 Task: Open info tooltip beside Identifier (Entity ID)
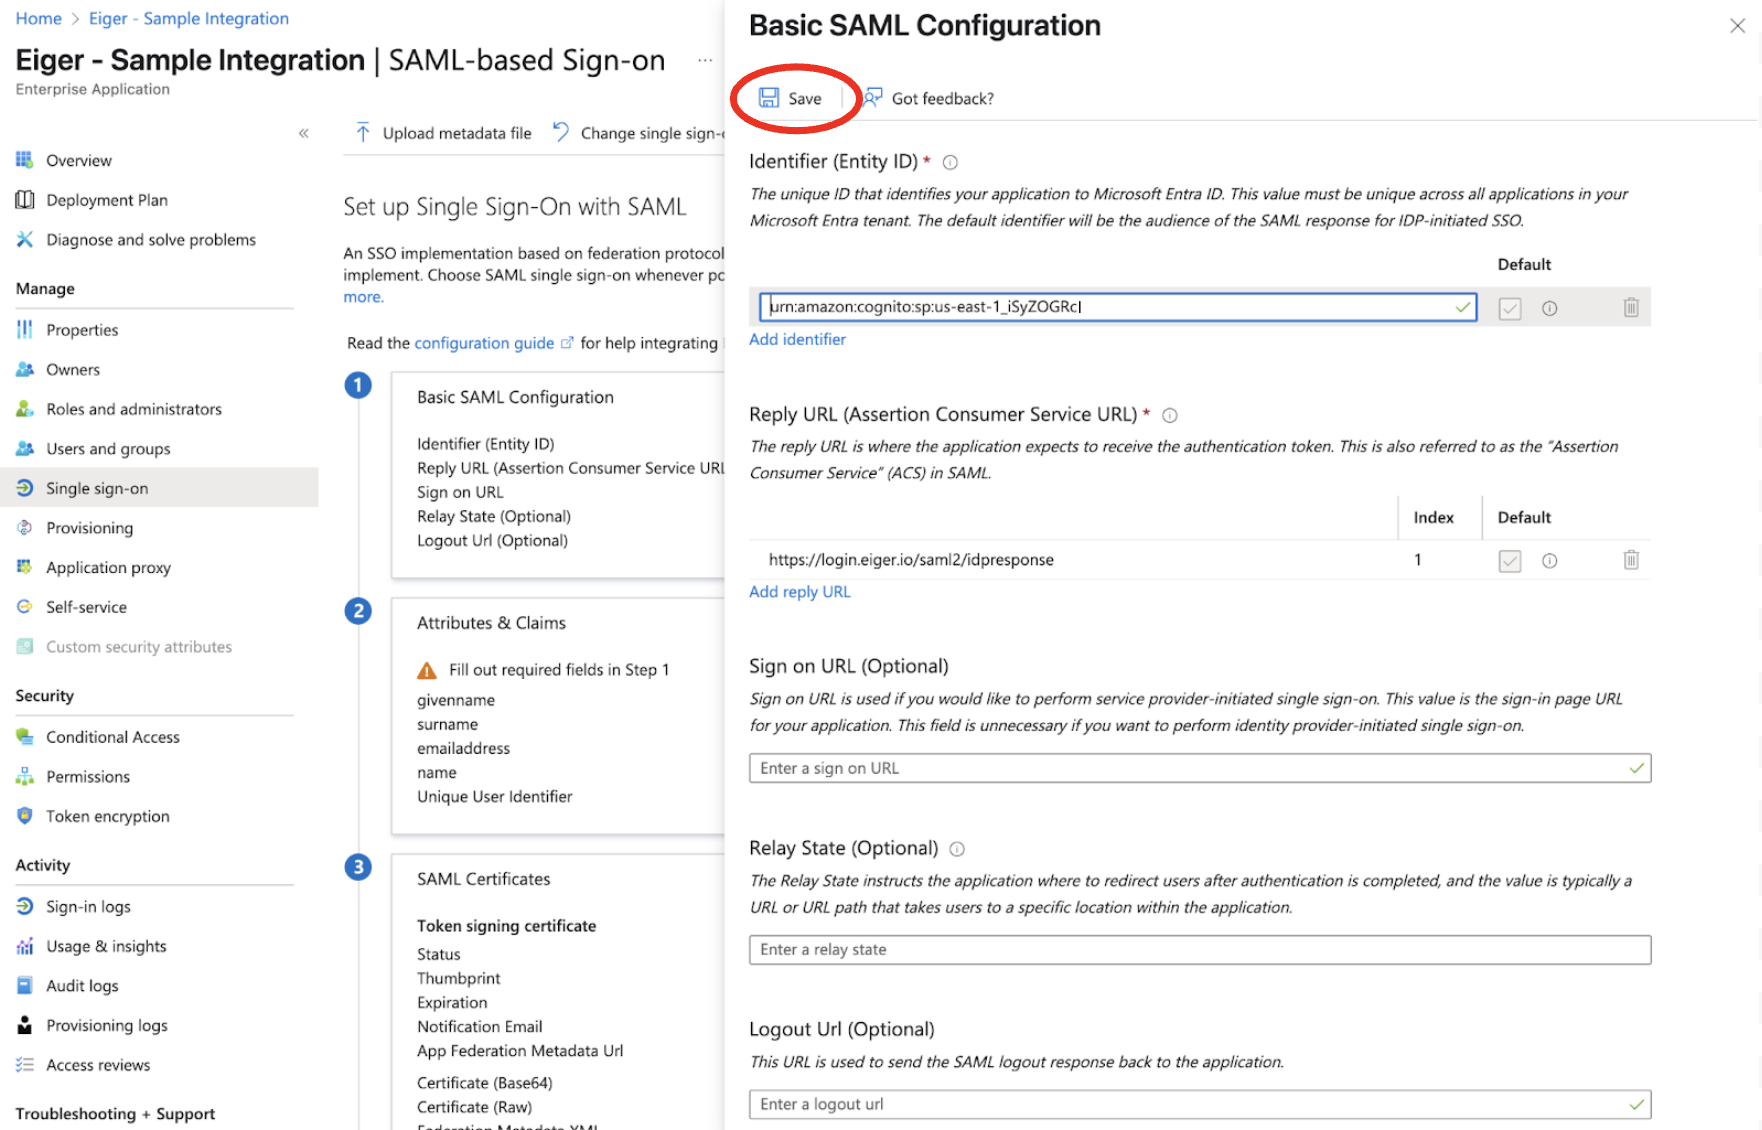(950, 162)
